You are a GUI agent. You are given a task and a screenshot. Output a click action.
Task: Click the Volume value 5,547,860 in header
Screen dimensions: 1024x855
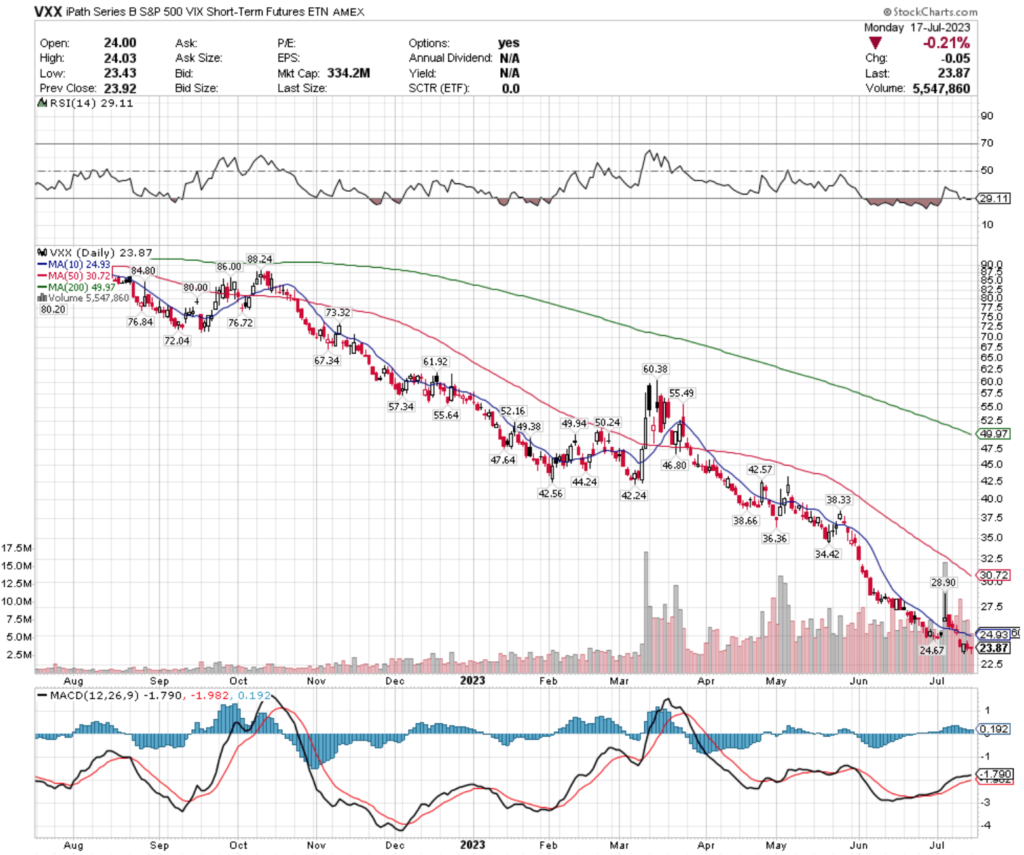click(x=941, y=88)
